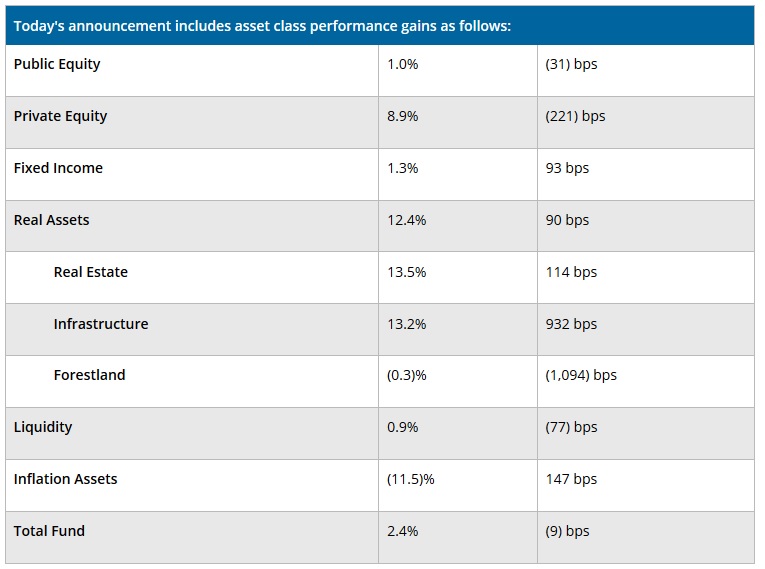Click the Liquidity row label

pyautogui.click(x=43, y=427)
